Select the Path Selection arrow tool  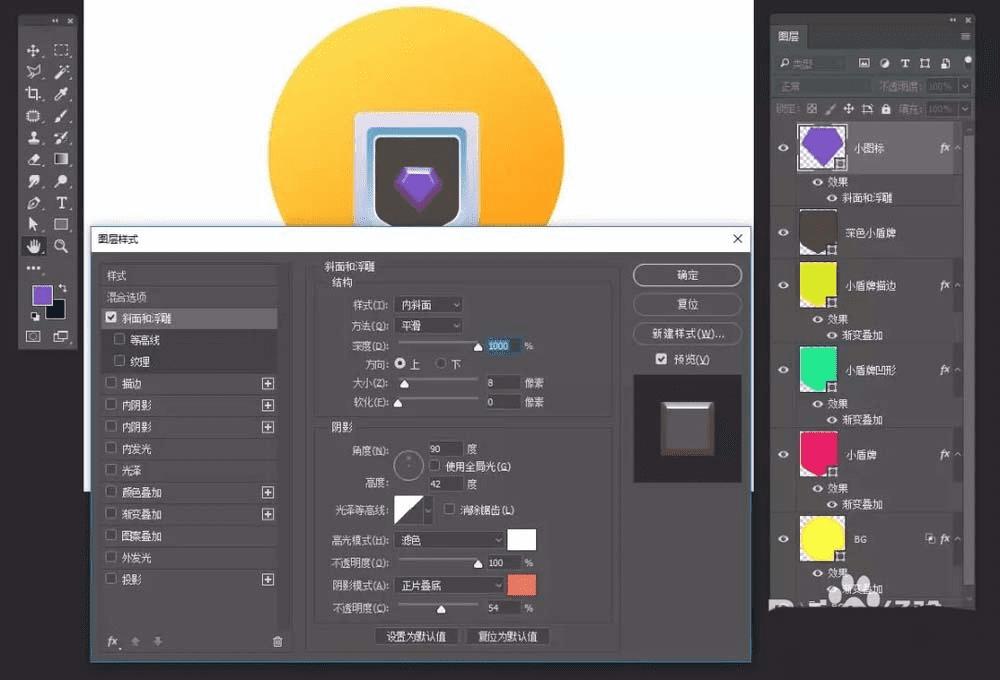(x=33, y=224)
